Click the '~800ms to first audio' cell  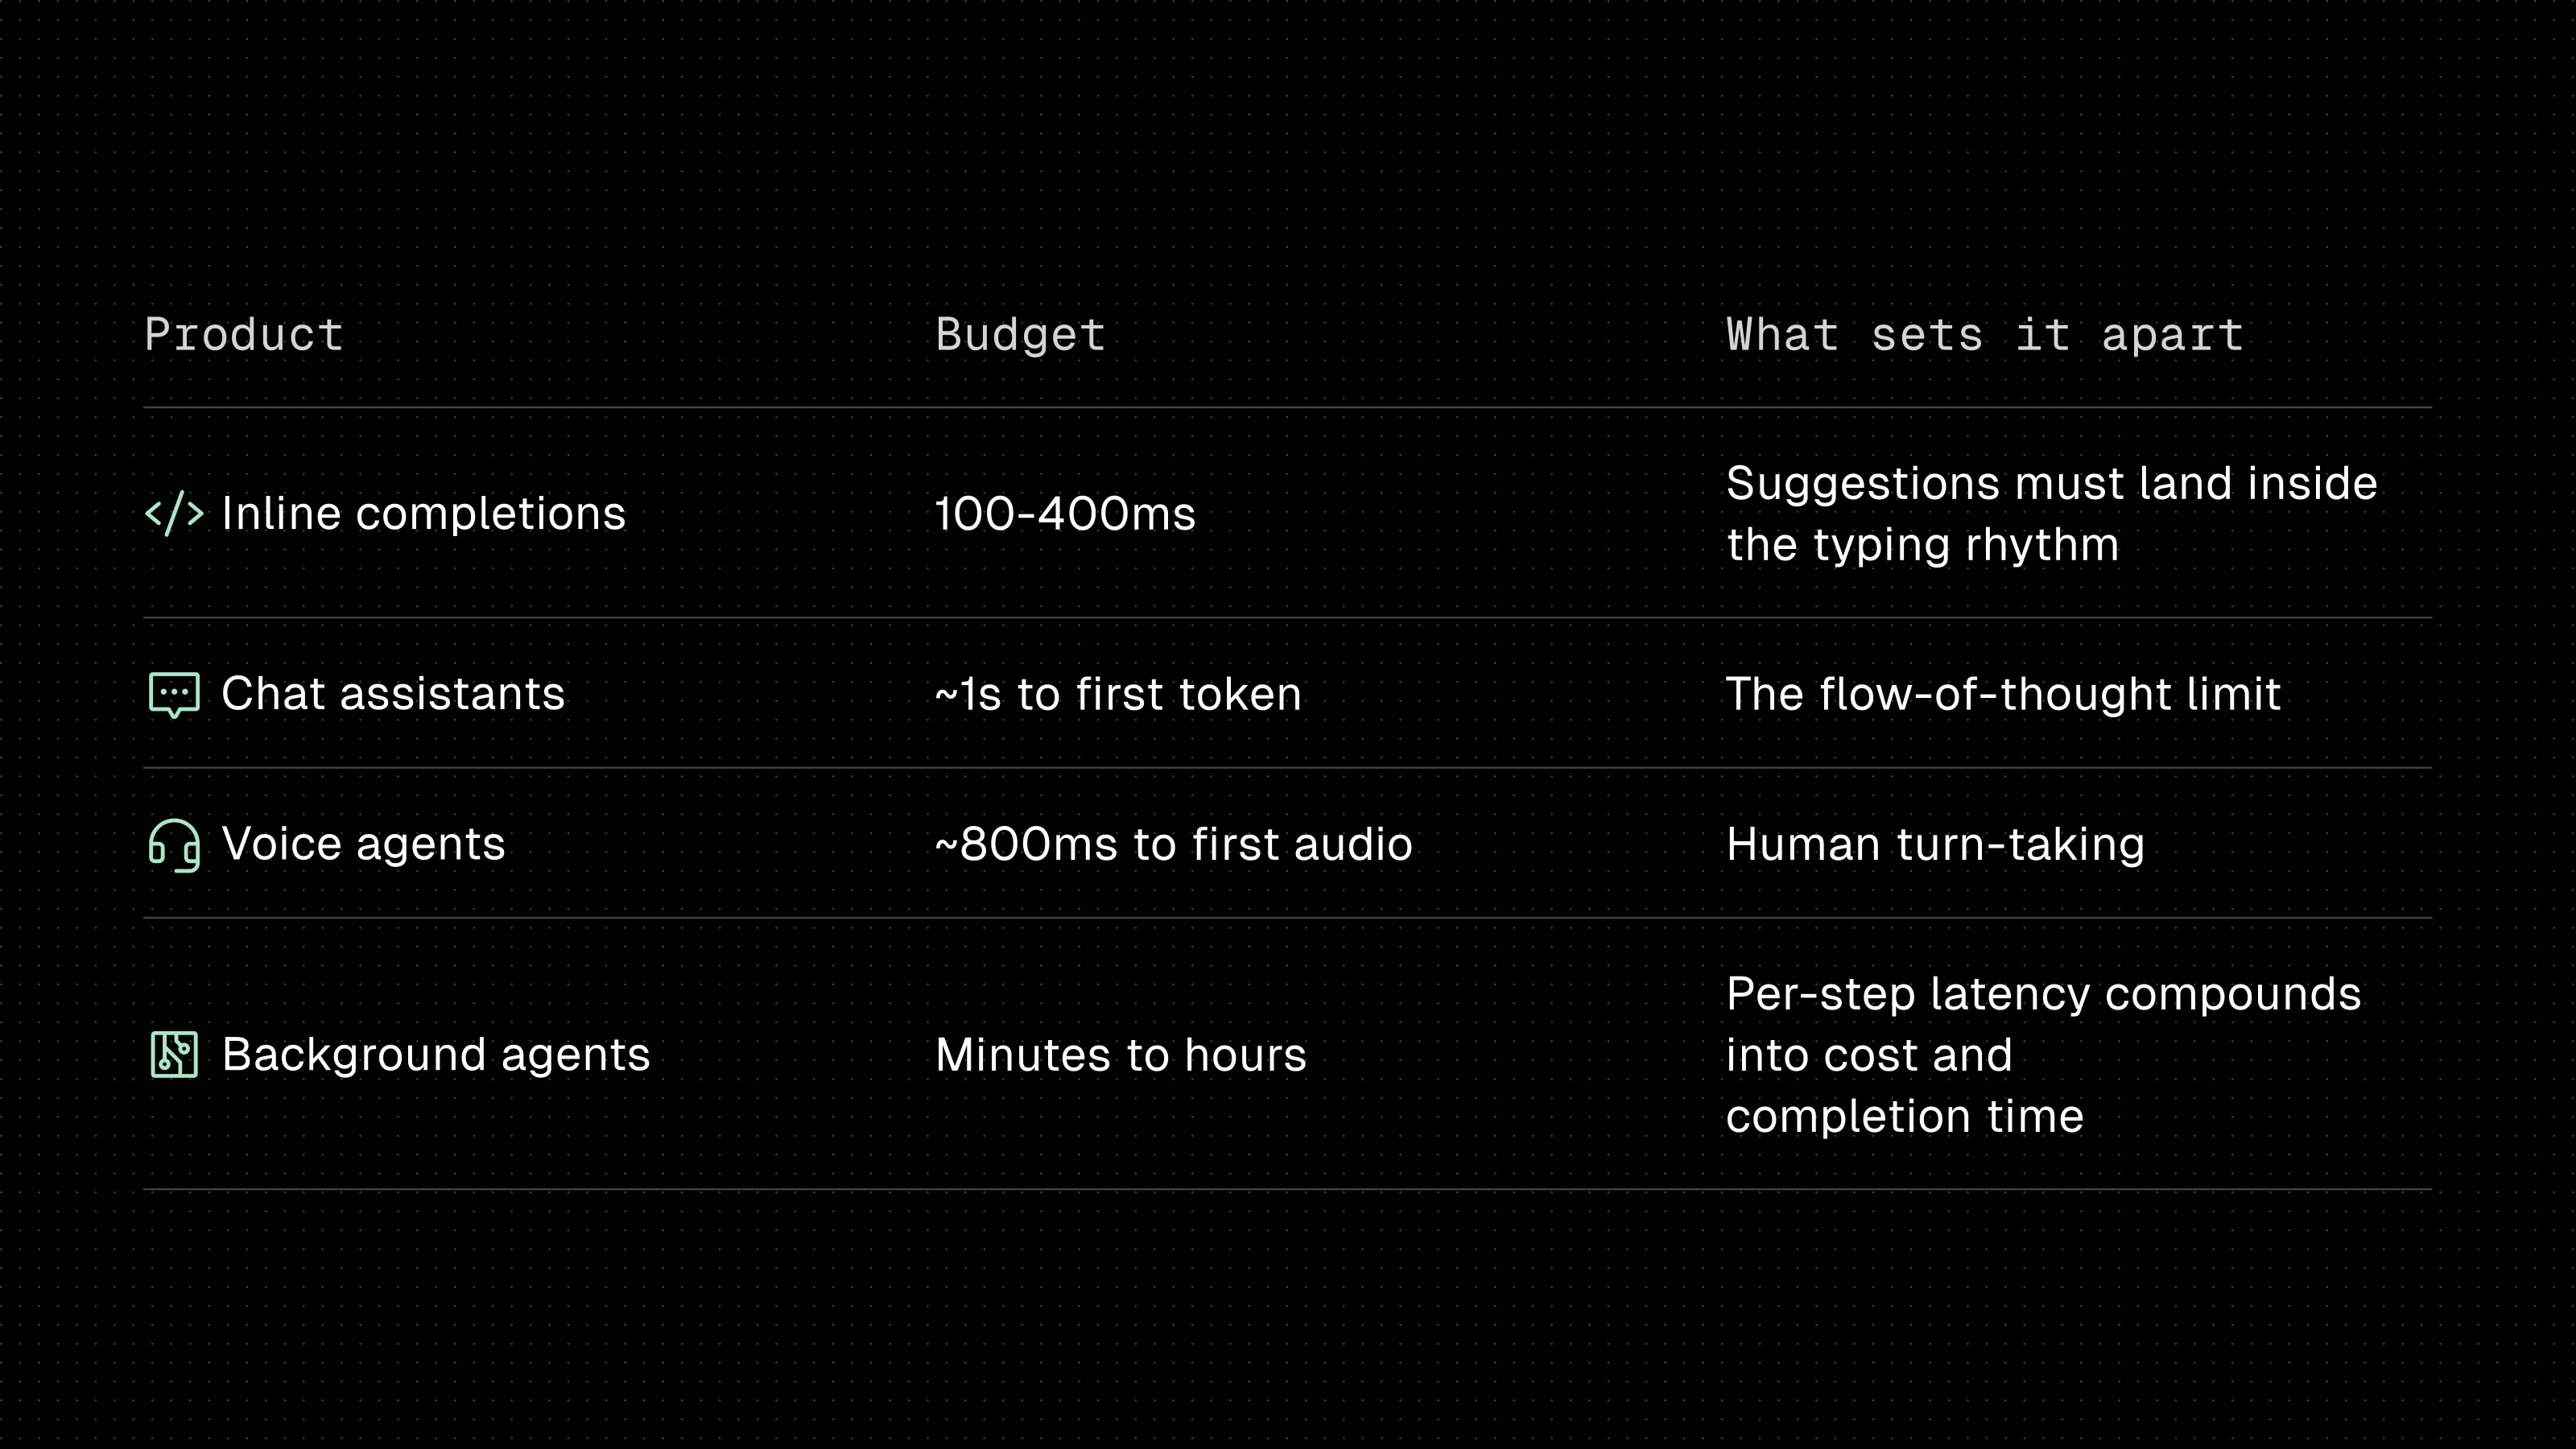1174,845
